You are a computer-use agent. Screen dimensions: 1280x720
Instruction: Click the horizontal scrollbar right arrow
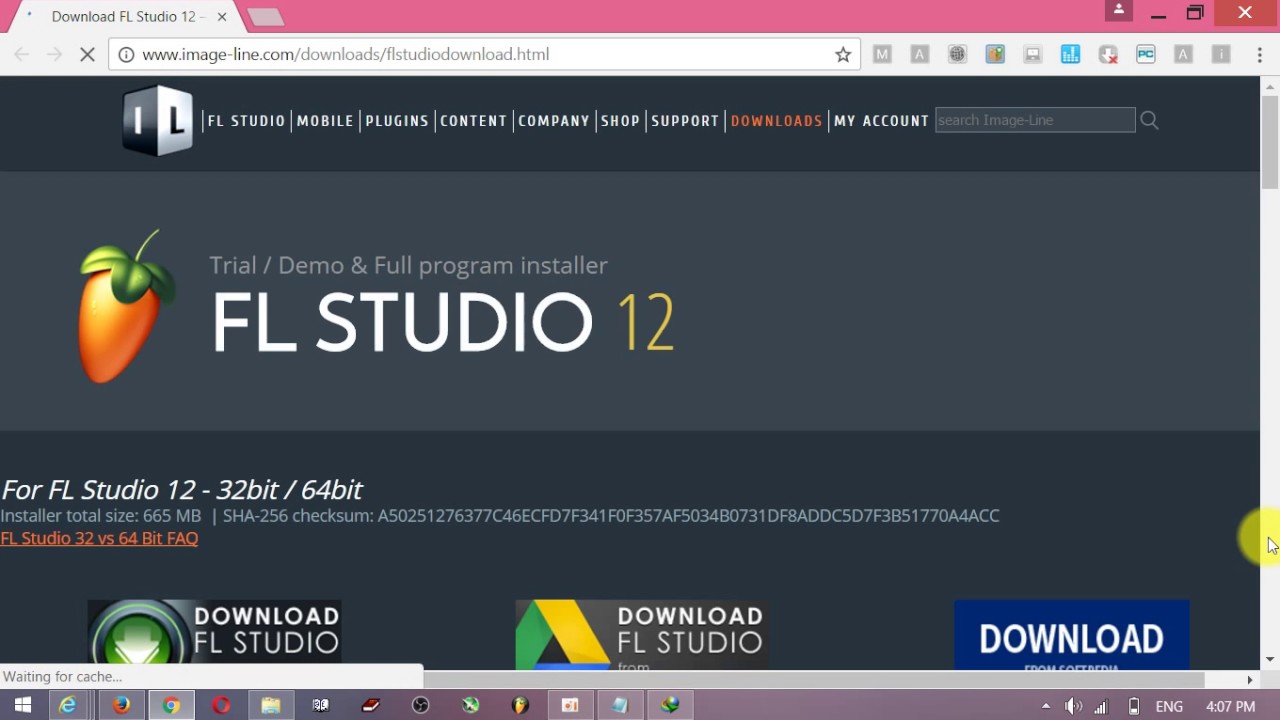click(x=1249, y=679)
